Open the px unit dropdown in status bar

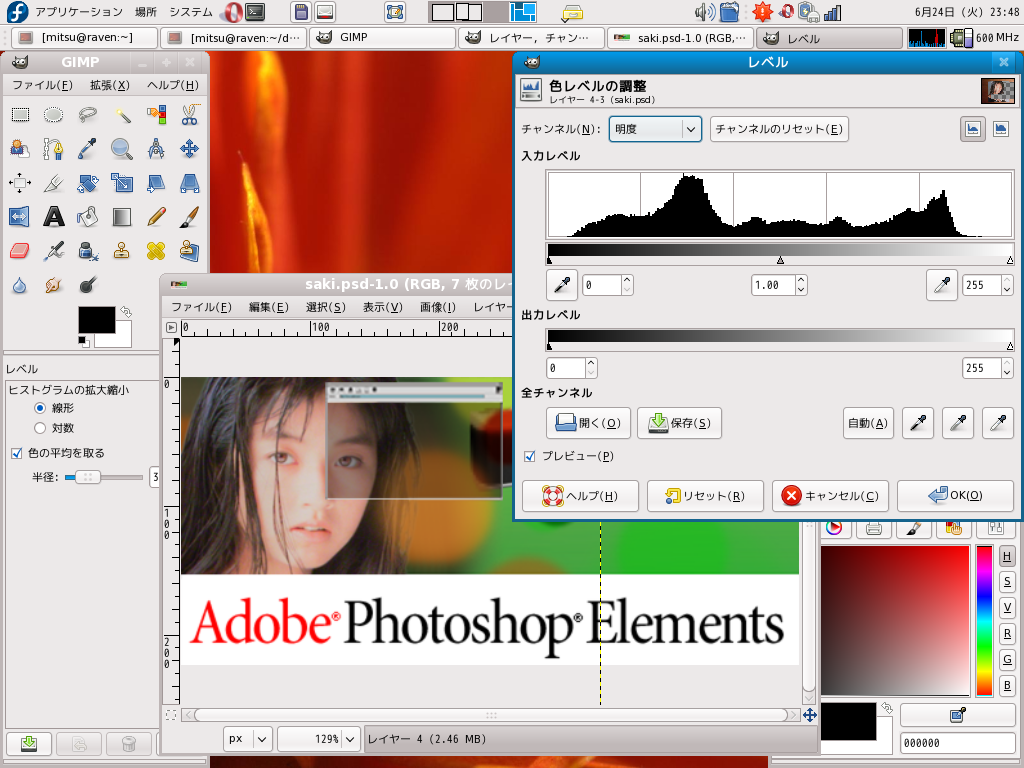click(248, 739)
